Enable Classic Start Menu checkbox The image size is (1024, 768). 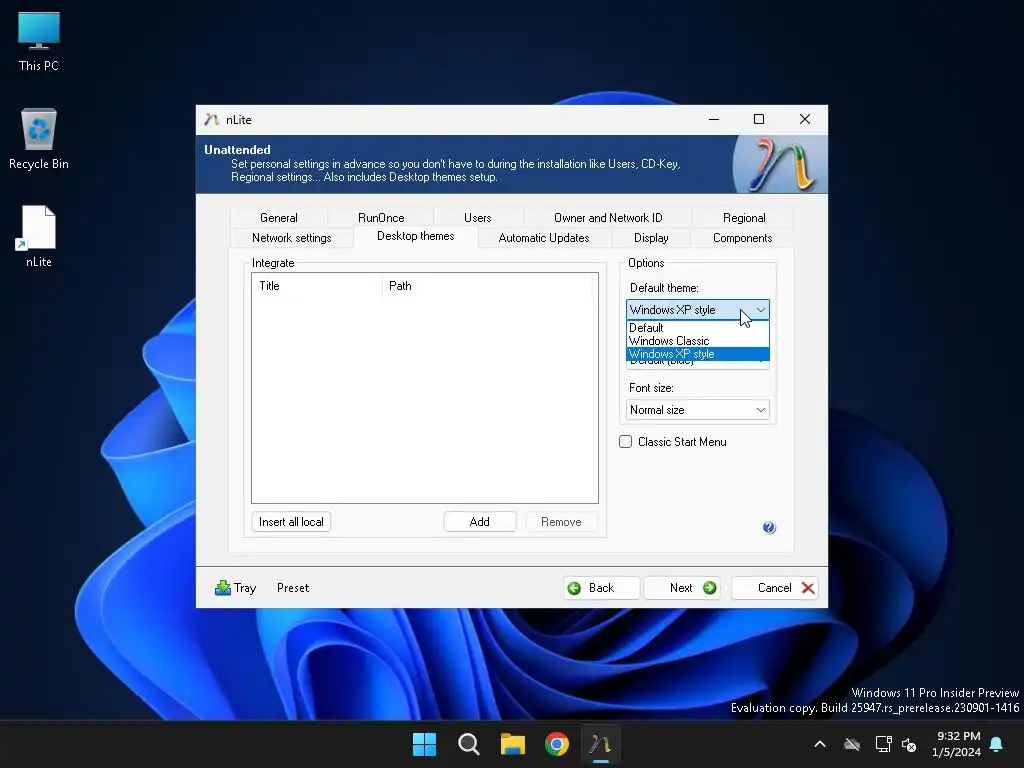[x=626, y=441]
